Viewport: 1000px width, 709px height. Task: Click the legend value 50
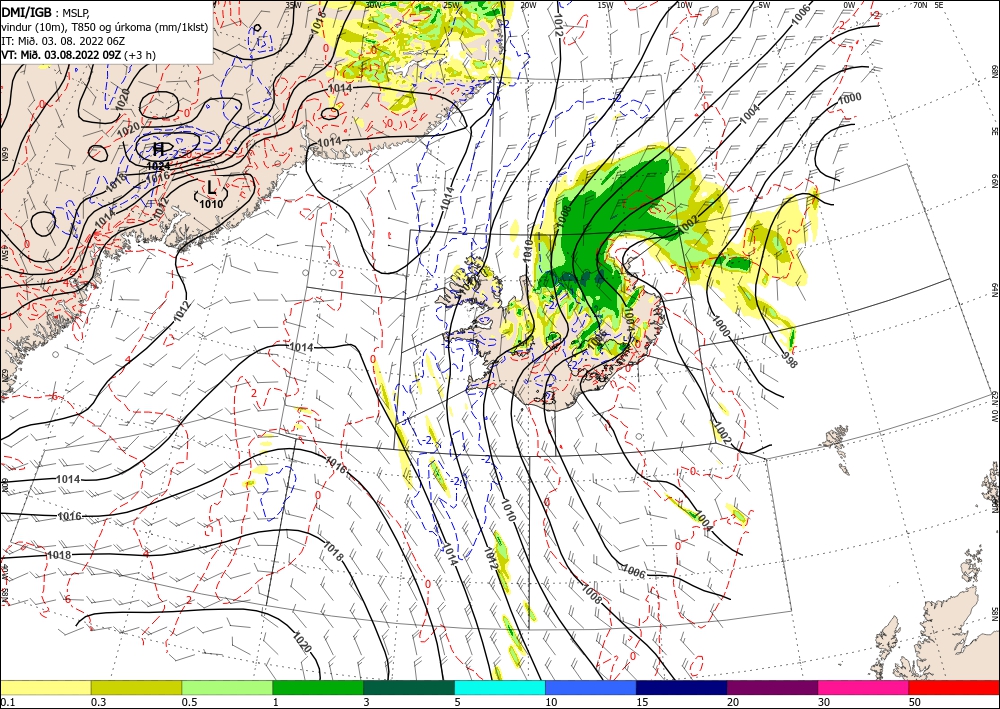point(915,702)
